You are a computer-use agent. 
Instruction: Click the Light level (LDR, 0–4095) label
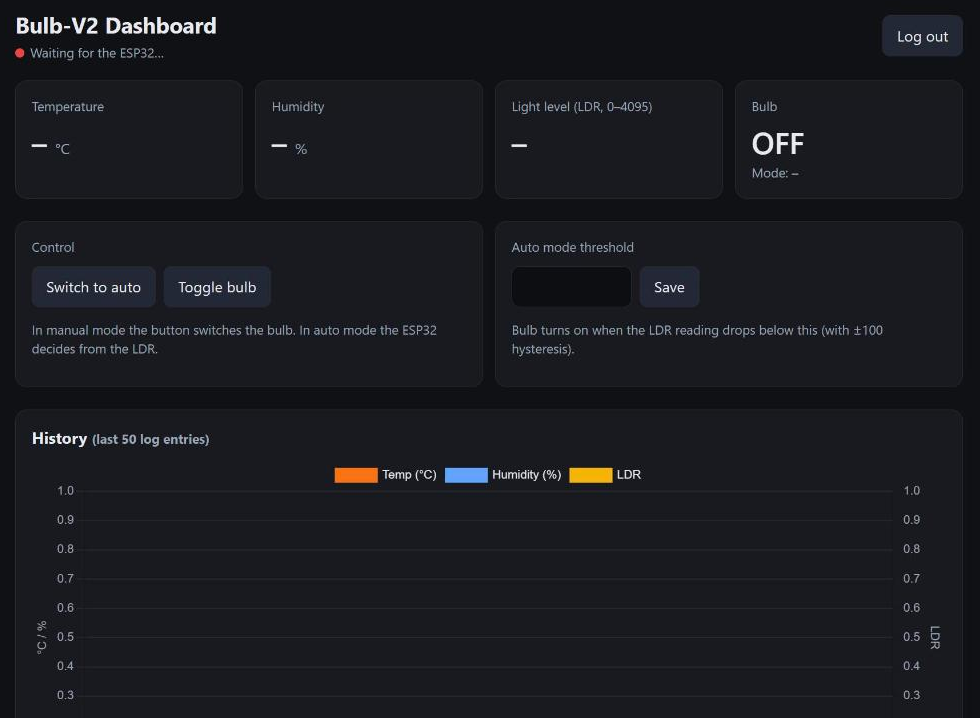point(582,107)
